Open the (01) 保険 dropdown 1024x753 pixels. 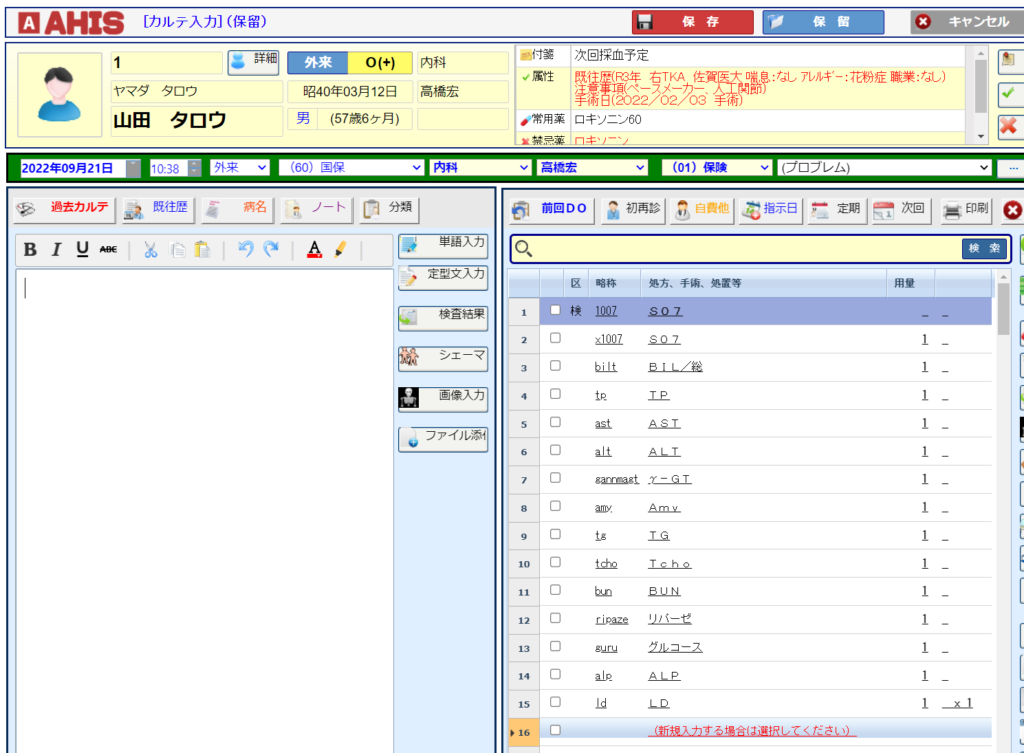tap(717, 168)
